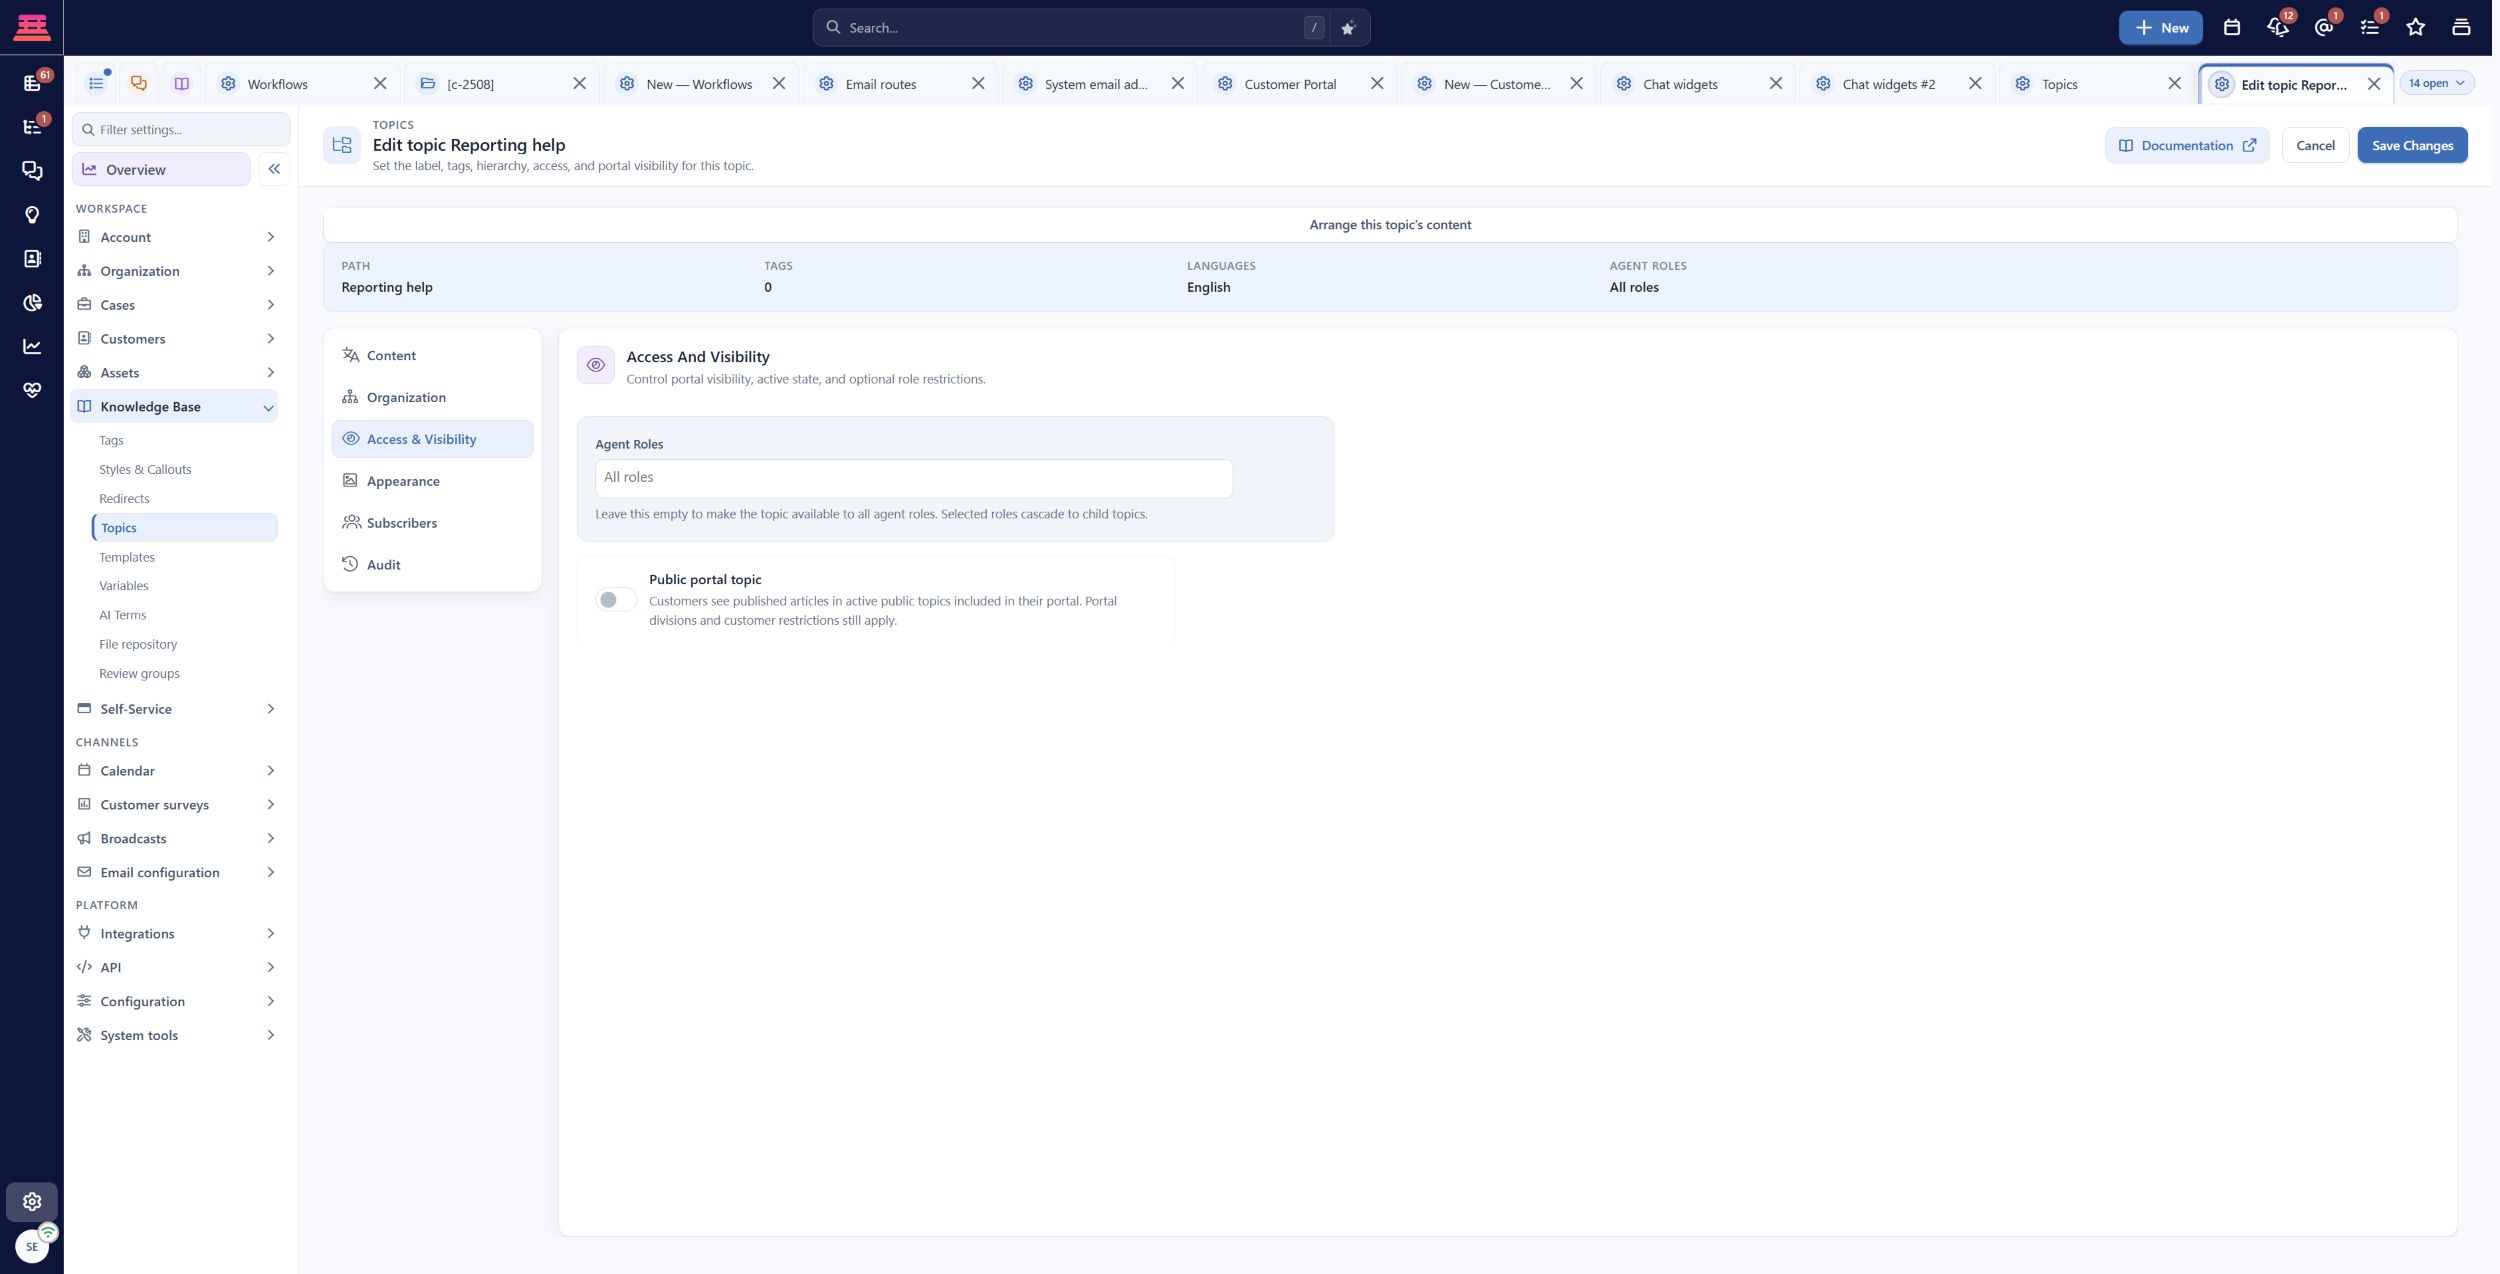Collapse the Knowledge Base section
Image resolution: width=2500 pixels, height=1274 pixels.
[x=175, y=406]
